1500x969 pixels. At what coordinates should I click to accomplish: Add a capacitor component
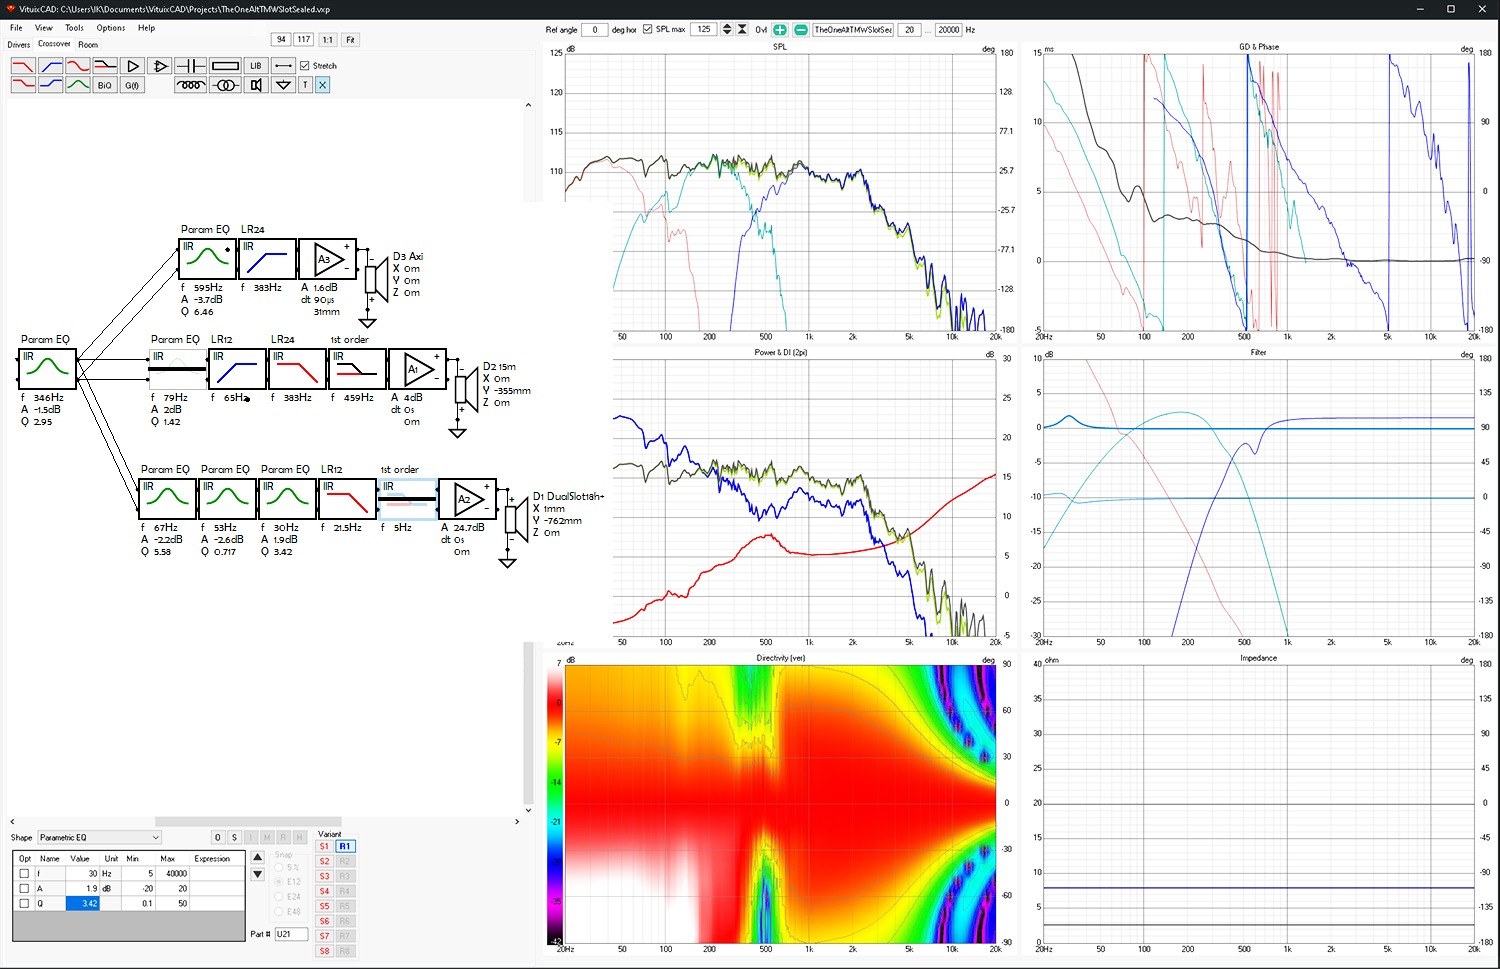click(190, 66)
